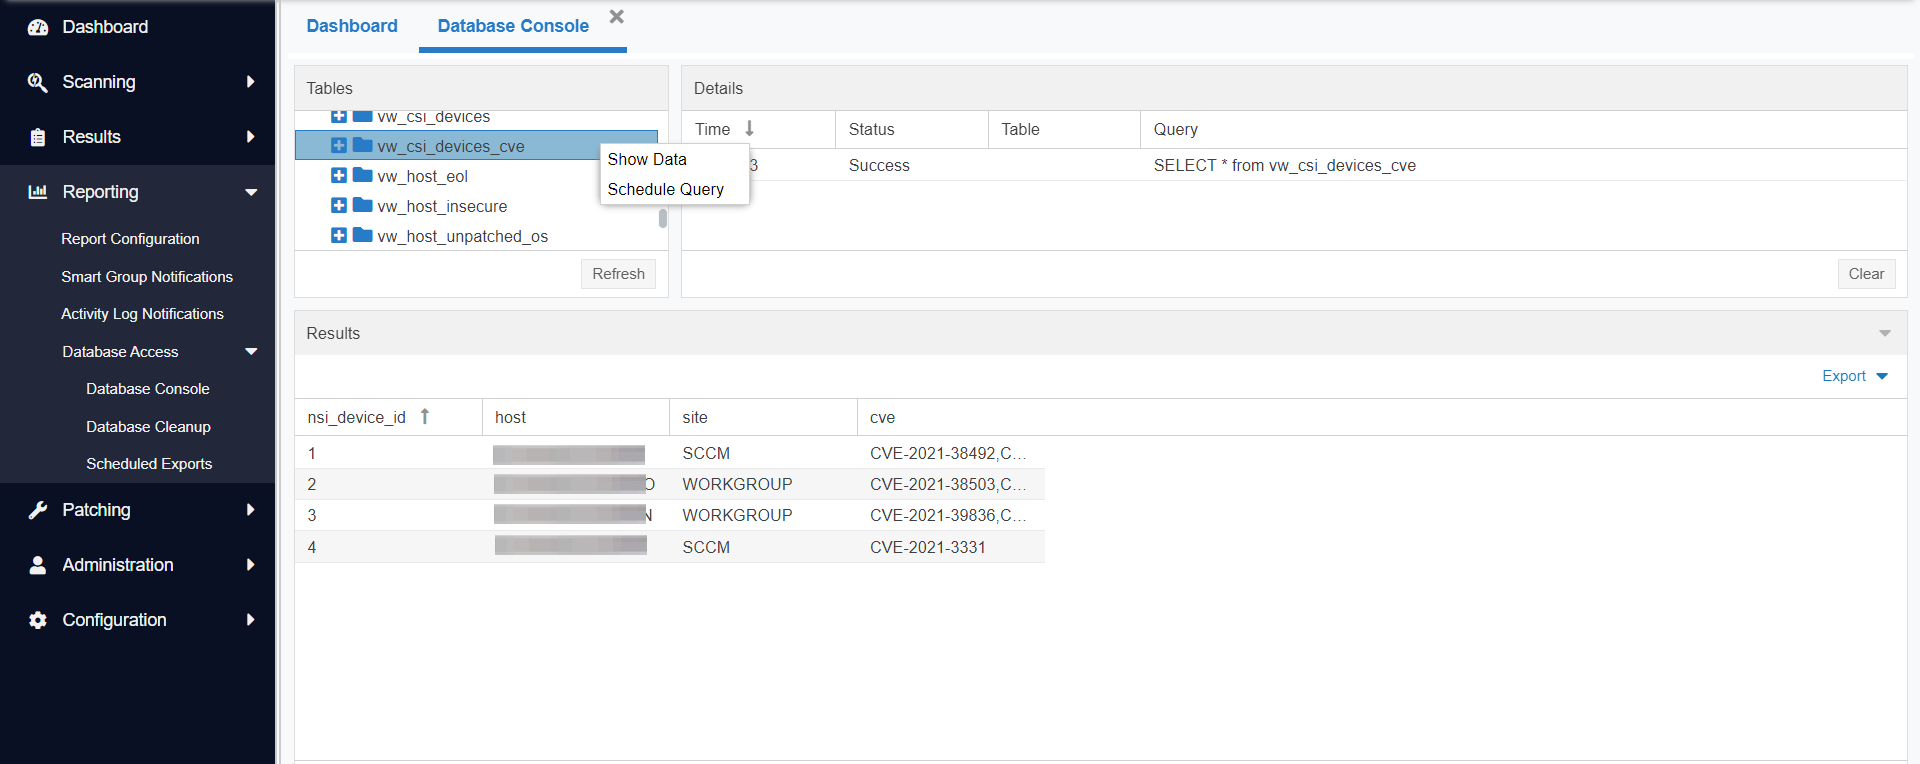The image size is (1920, 764).
Task: Click the Reporting chart icon
Action: 38,192
